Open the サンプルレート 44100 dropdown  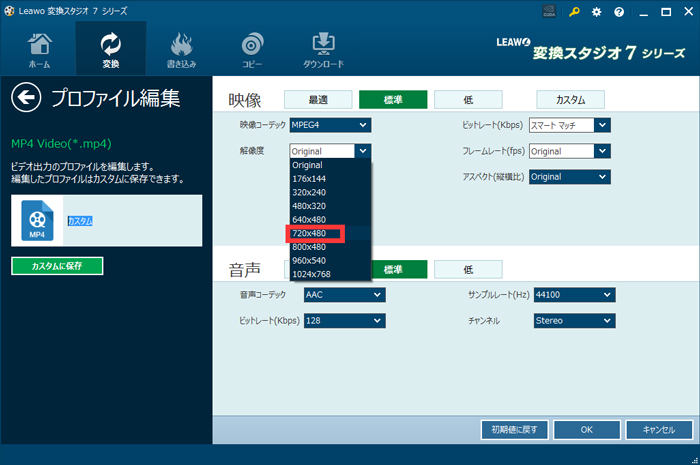[574, 295]
